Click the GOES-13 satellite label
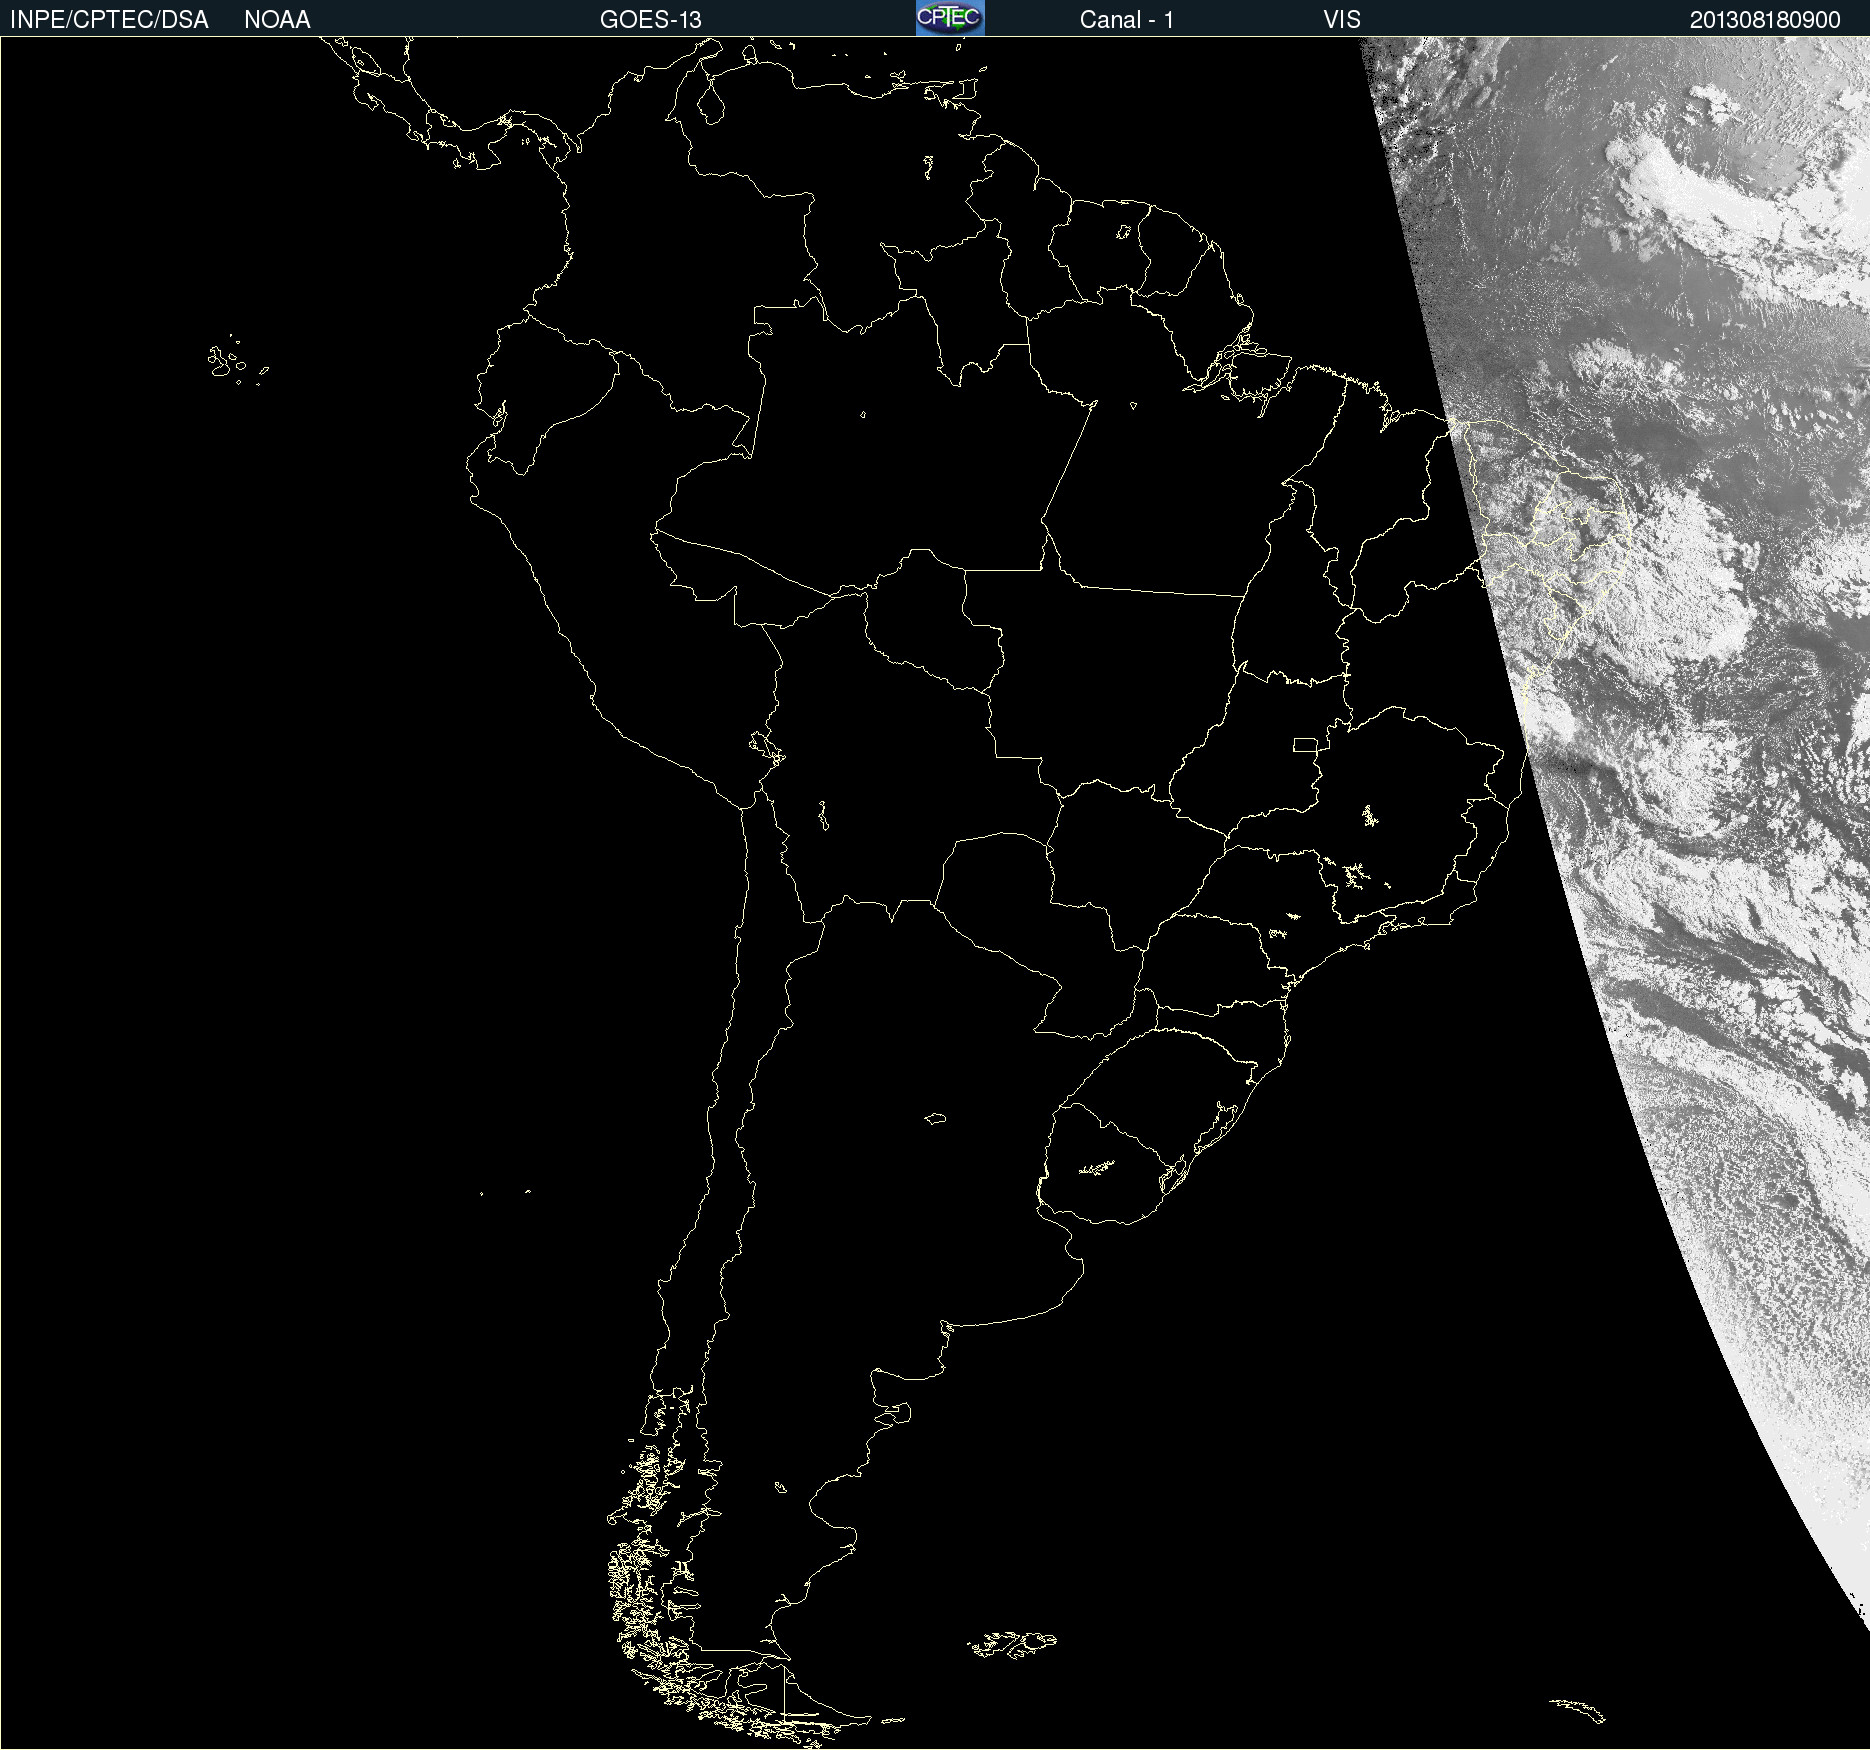1870x1750 pixels. pos(651,20)
